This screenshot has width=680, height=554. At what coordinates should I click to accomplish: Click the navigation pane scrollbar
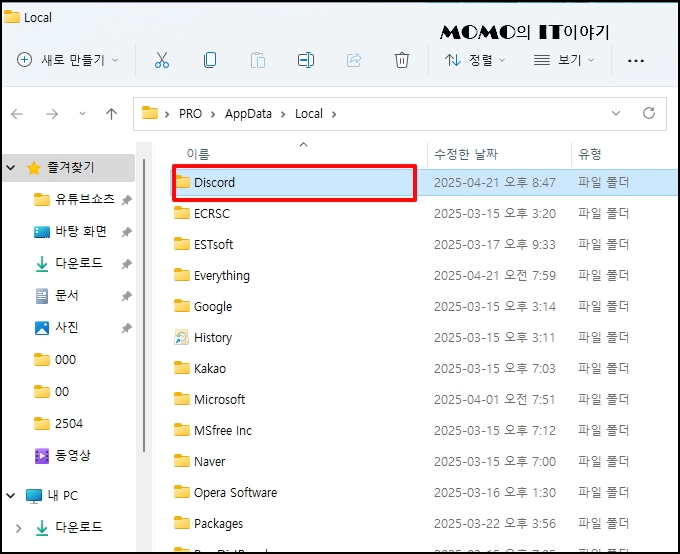(x=144, y=306)
